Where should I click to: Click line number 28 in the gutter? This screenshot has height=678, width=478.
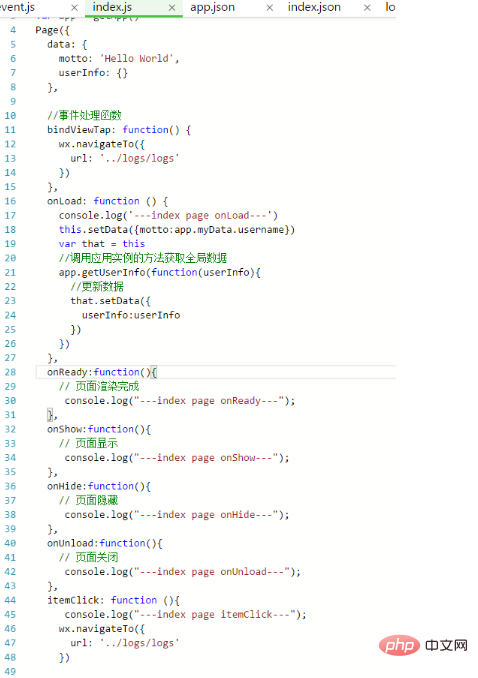(10, 372)
